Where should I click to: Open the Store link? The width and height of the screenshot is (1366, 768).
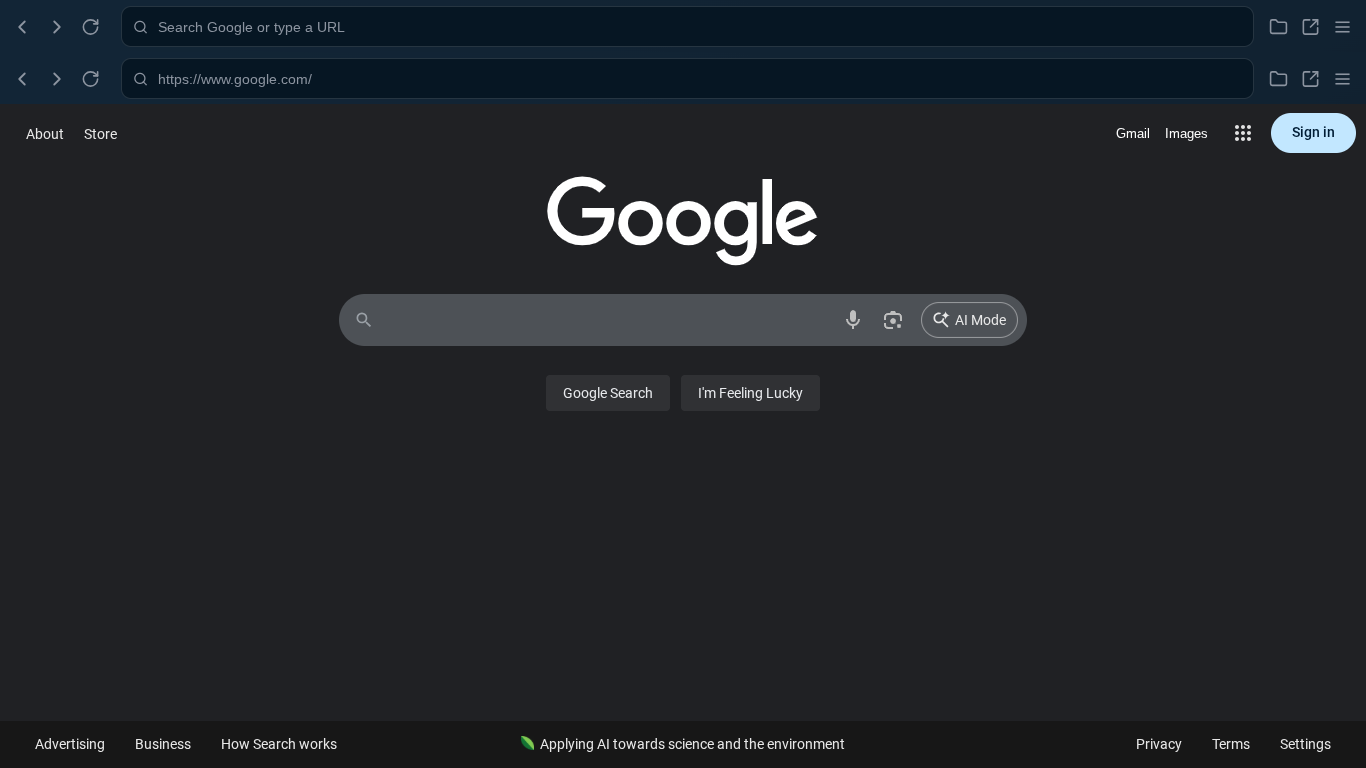pos(100,134)
